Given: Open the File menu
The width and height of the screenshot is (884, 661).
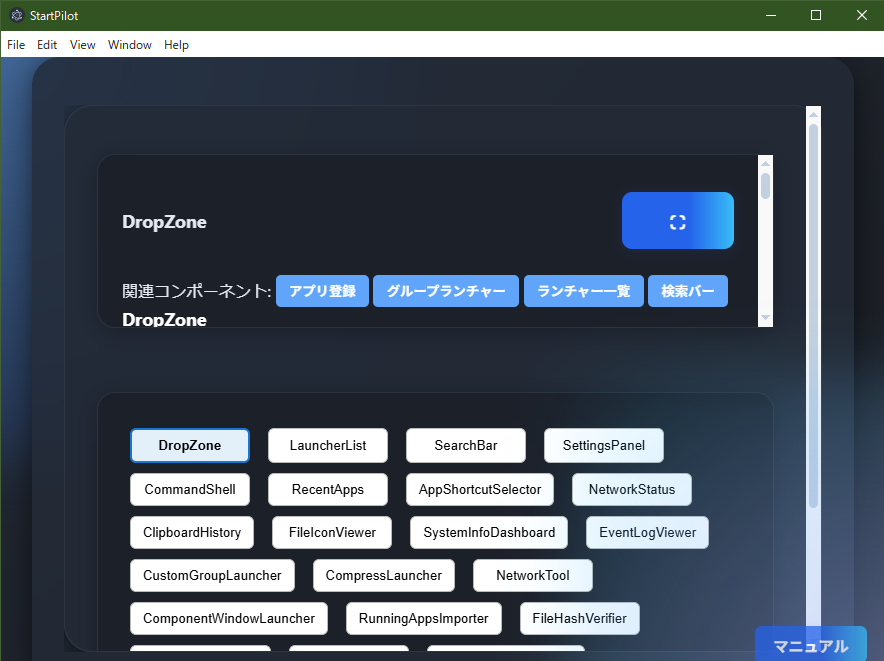Looking at the screenshot, I should pos(15,45).
